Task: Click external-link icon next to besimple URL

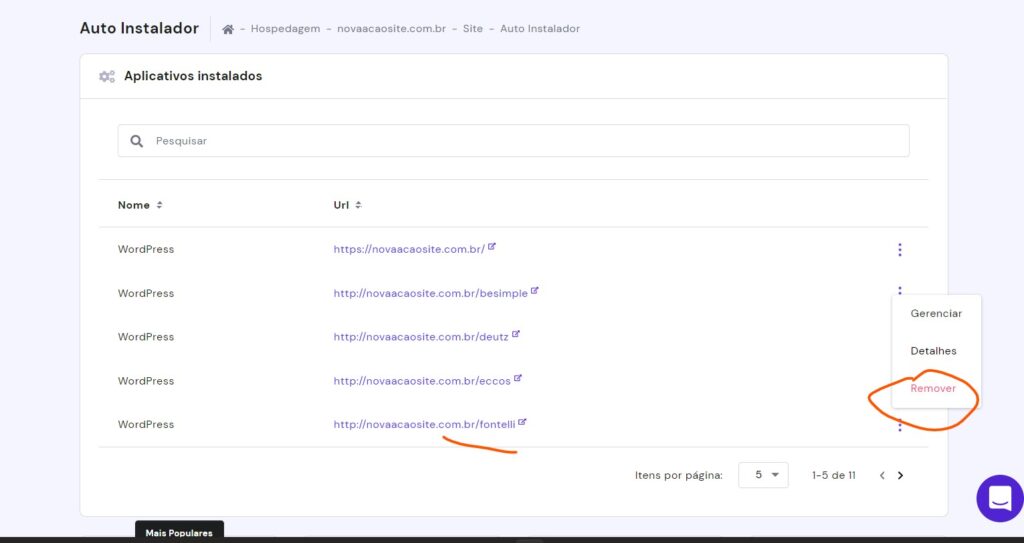Action: coord(535,291)
